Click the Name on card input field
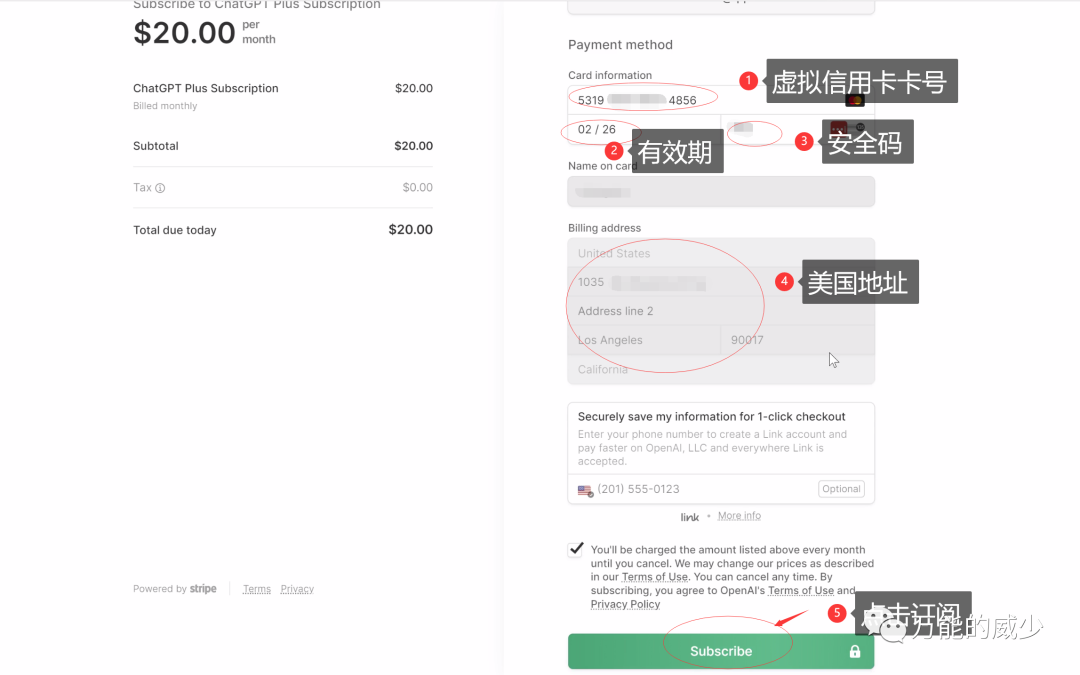1080x675 pixels. (720, 192)
